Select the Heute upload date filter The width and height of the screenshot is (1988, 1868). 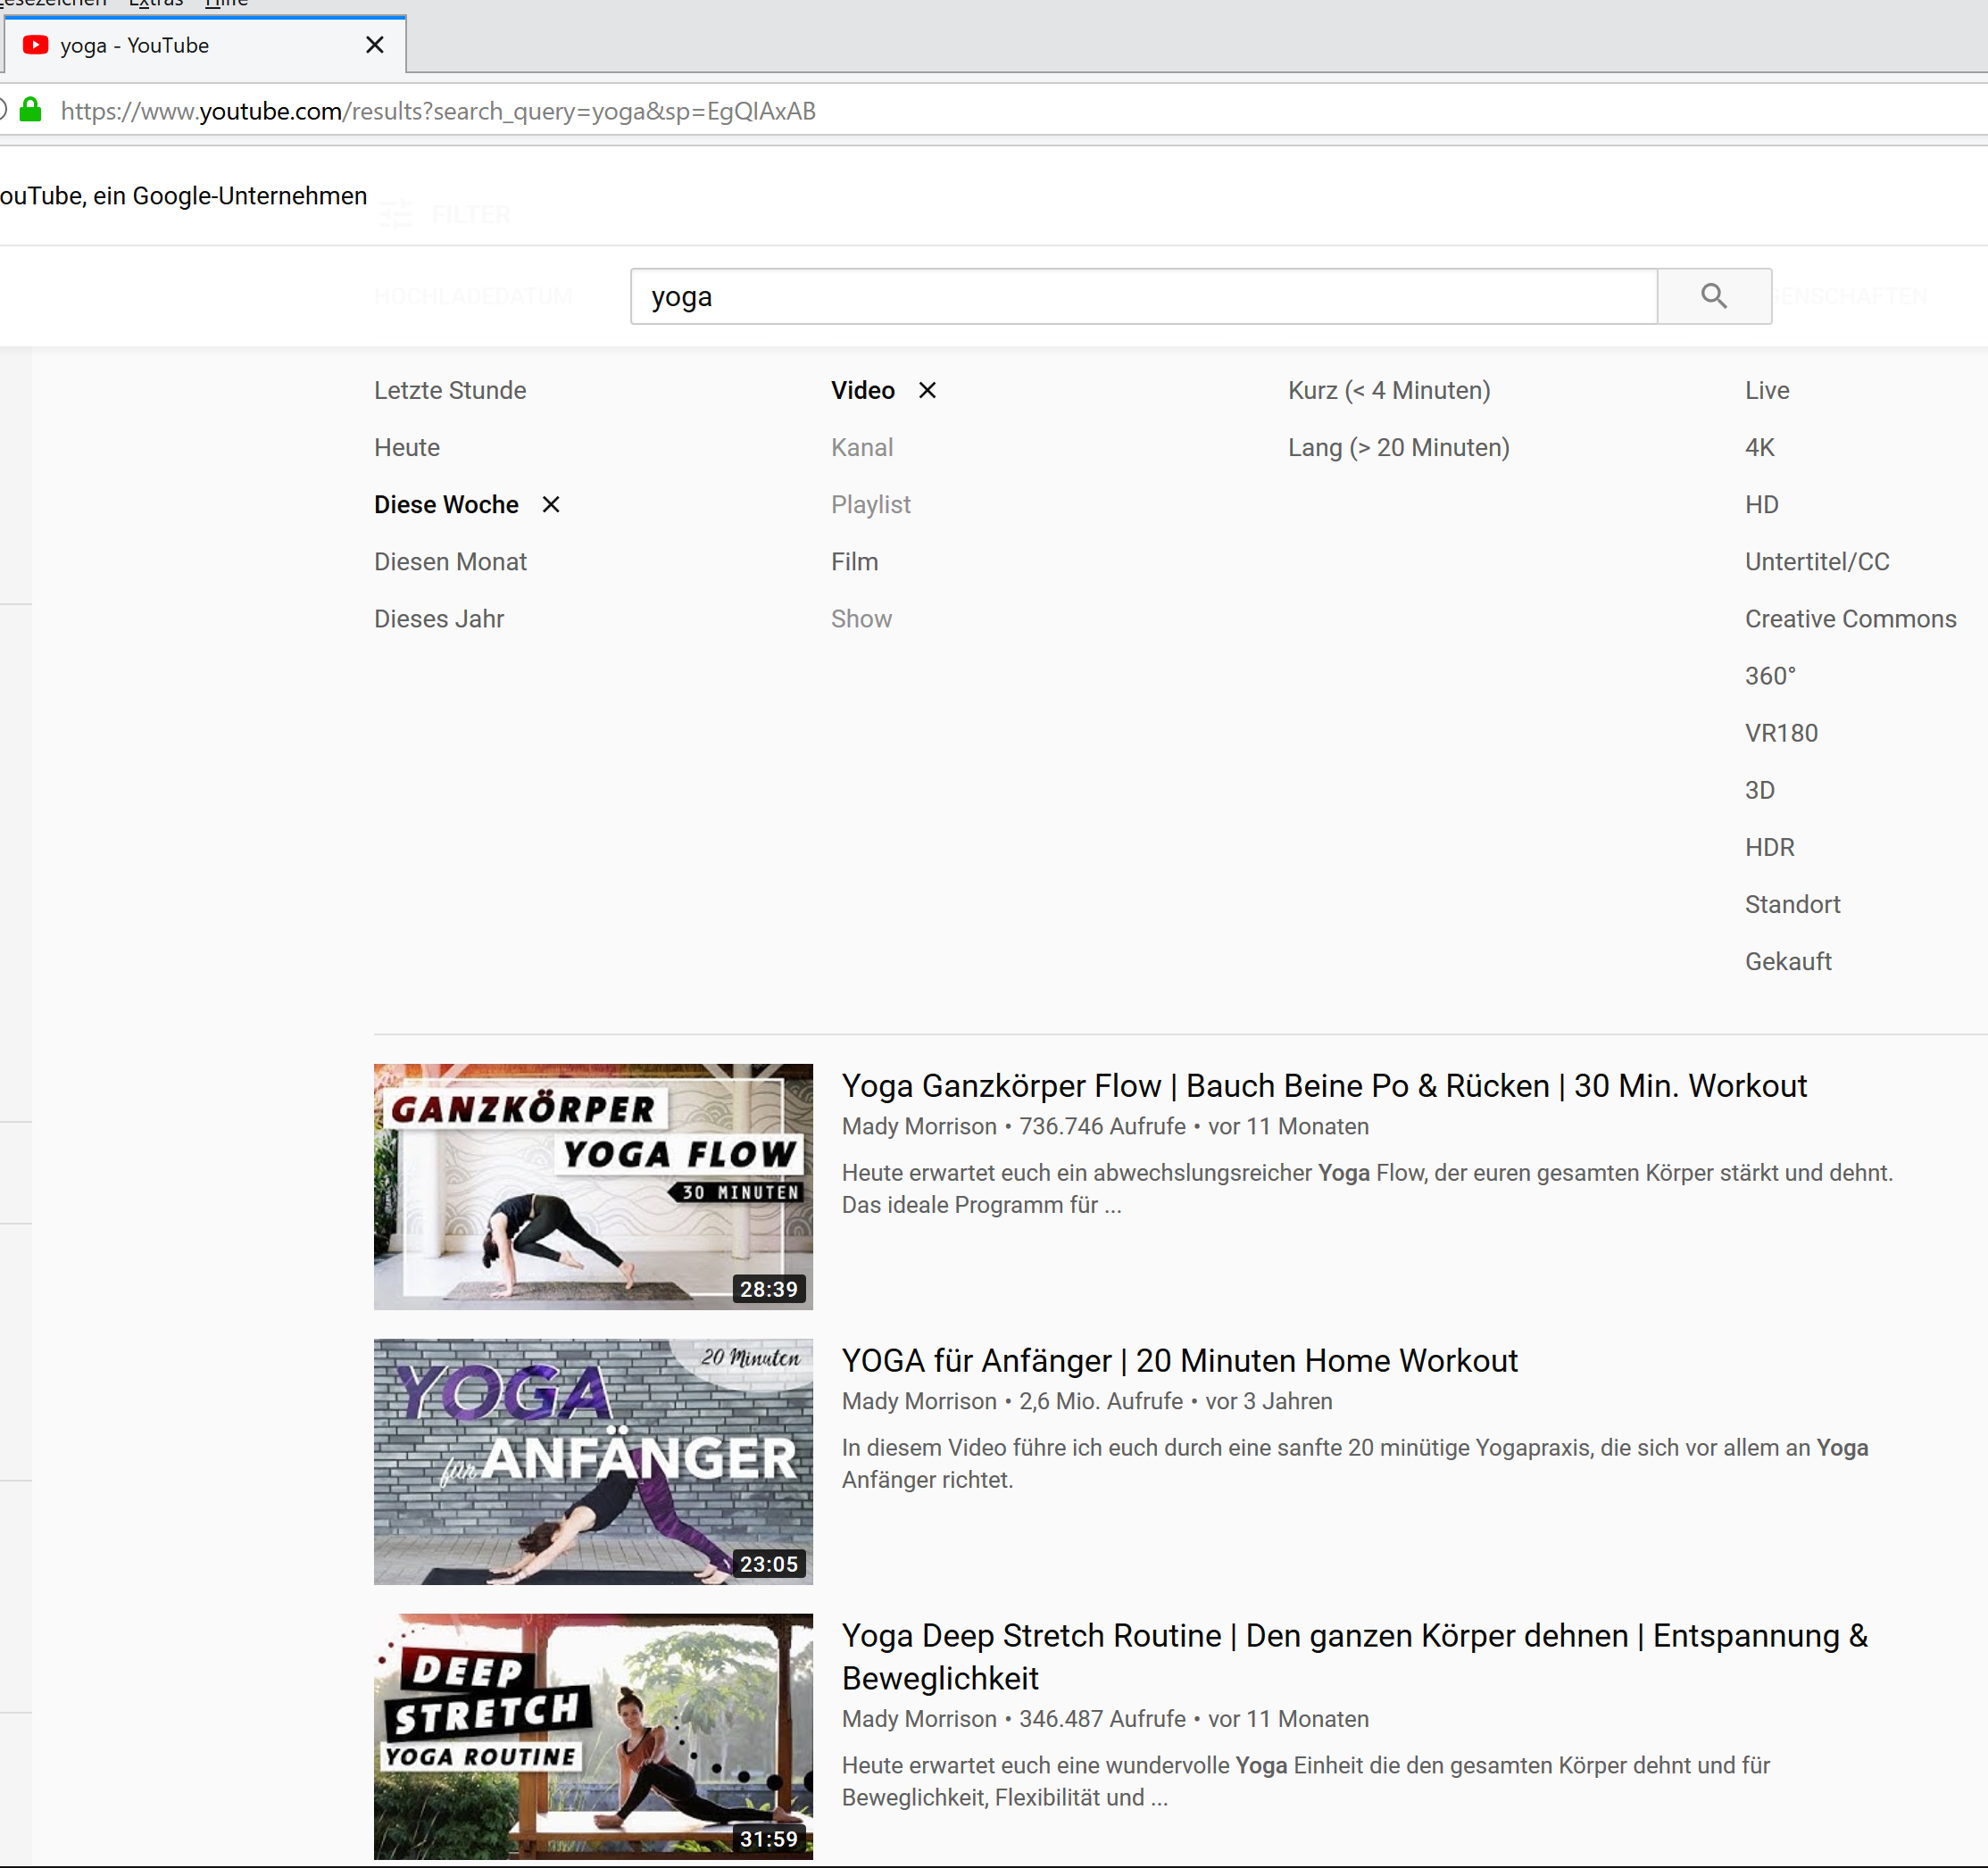coord(407,447)
